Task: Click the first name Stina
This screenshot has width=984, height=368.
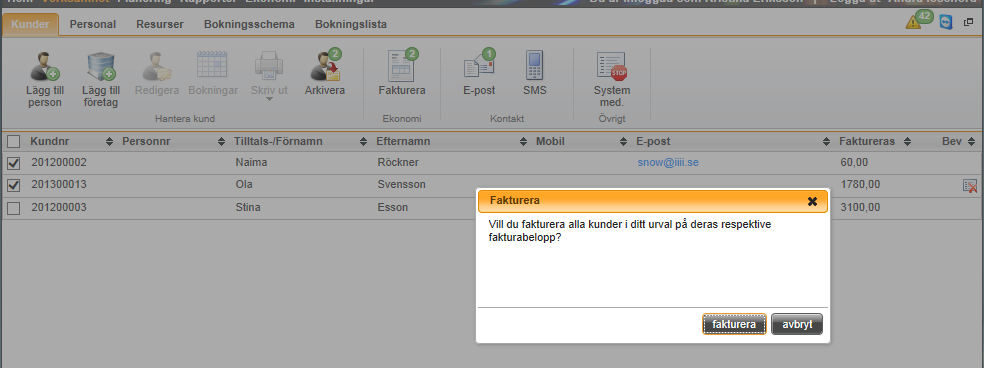Action: [x=248, y=207]
